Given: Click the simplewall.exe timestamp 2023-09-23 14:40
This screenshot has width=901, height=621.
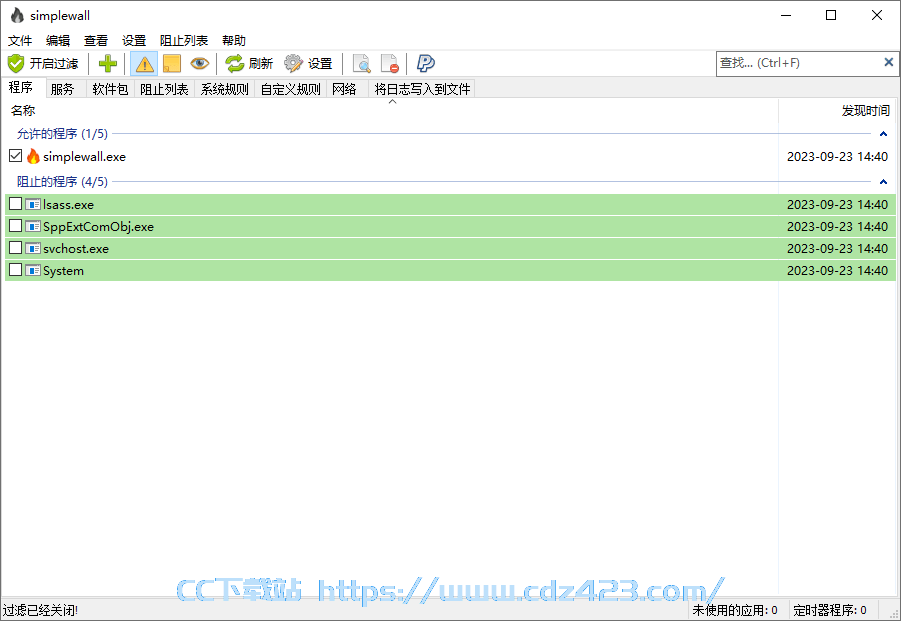Looking at the screenshot, I should [x=837, y=157].
